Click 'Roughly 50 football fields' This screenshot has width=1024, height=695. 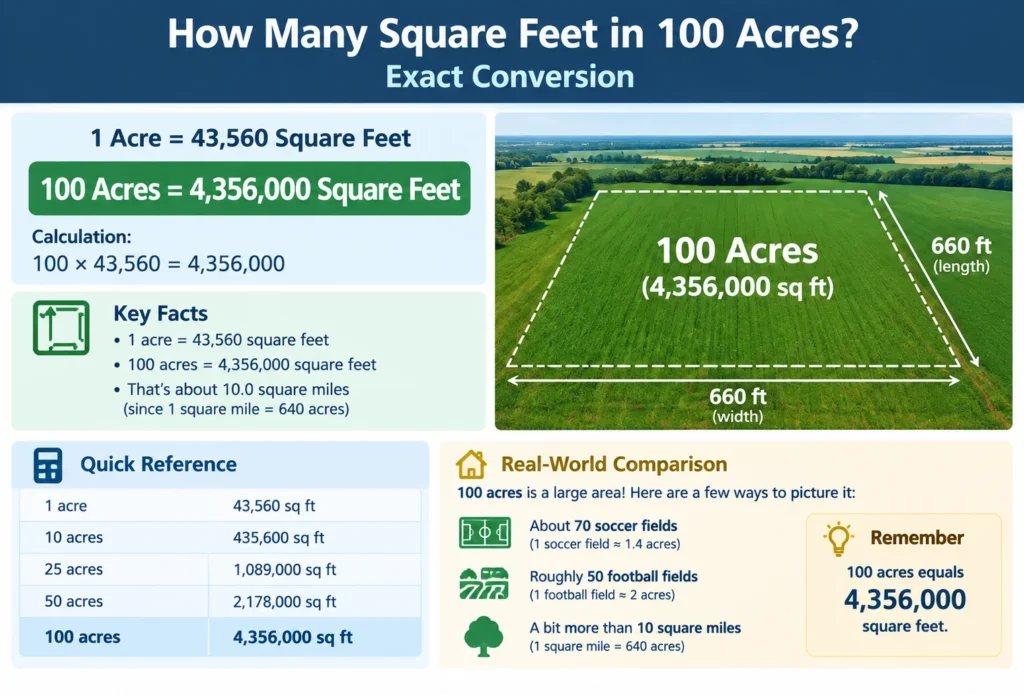pos(613,577)
